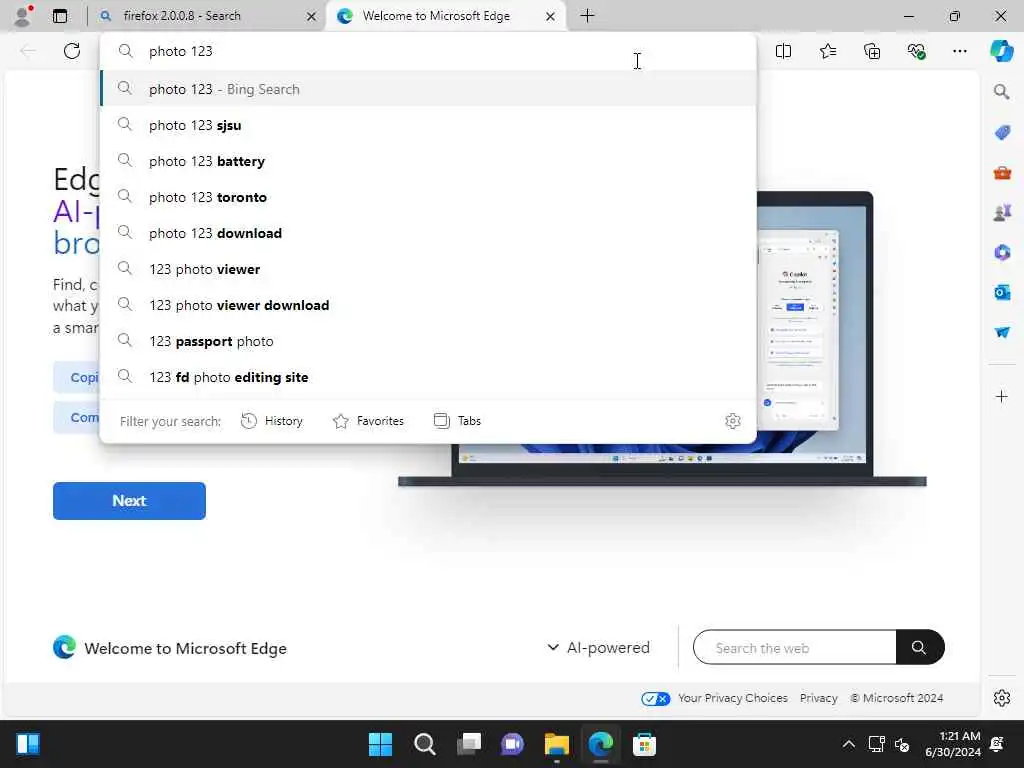Click the Search the web field
Image resolution: width=1024 pixels, height=768 pixels.
[x=795, y=647]
